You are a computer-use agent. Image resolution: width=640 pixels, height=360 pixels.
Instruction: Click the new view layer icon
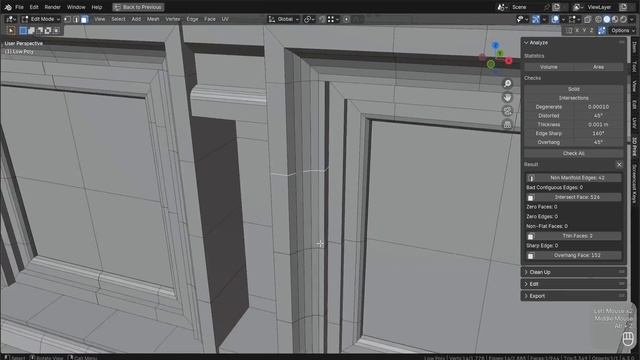pos(623,7)
